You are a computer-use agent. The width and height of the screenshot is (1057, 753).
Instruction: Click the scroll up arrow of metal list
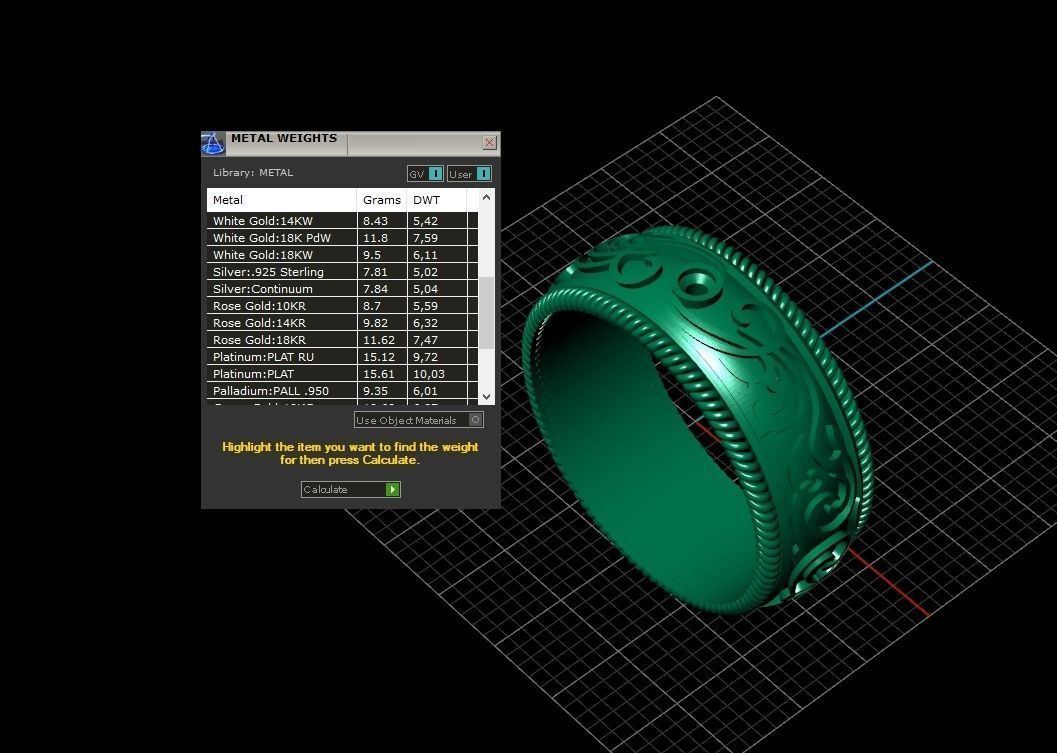[x=487, y=198]
